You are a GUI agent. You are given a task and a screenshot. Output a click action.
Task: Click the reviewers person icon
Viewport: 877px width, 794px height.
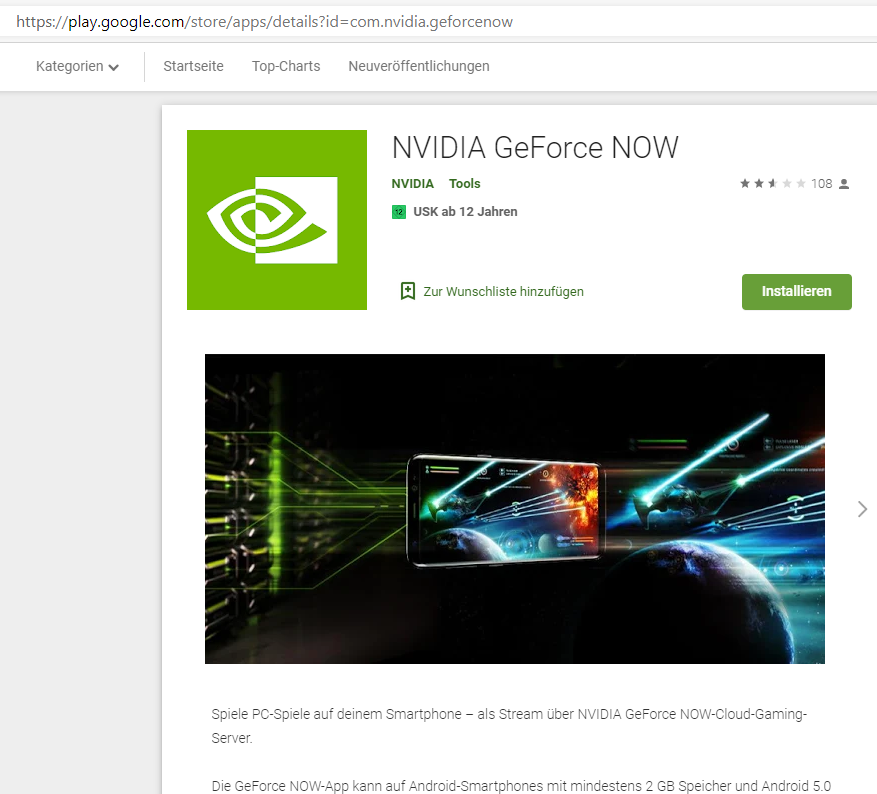pos(844,184)
